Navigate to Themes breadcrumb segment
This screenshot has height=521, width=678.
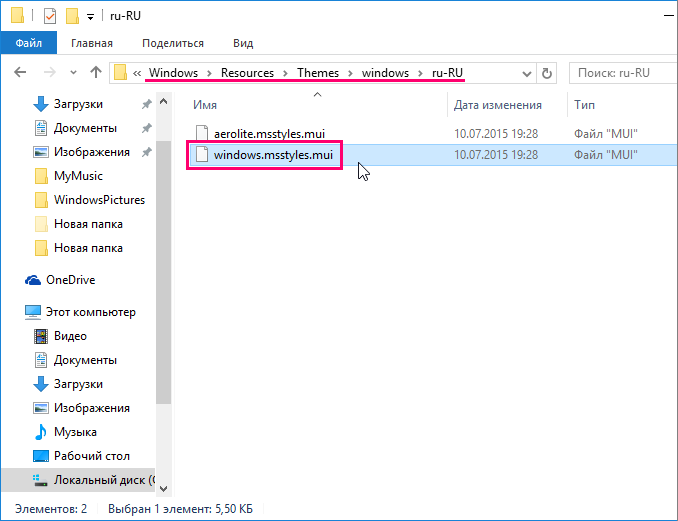click(x=318, y=73)
